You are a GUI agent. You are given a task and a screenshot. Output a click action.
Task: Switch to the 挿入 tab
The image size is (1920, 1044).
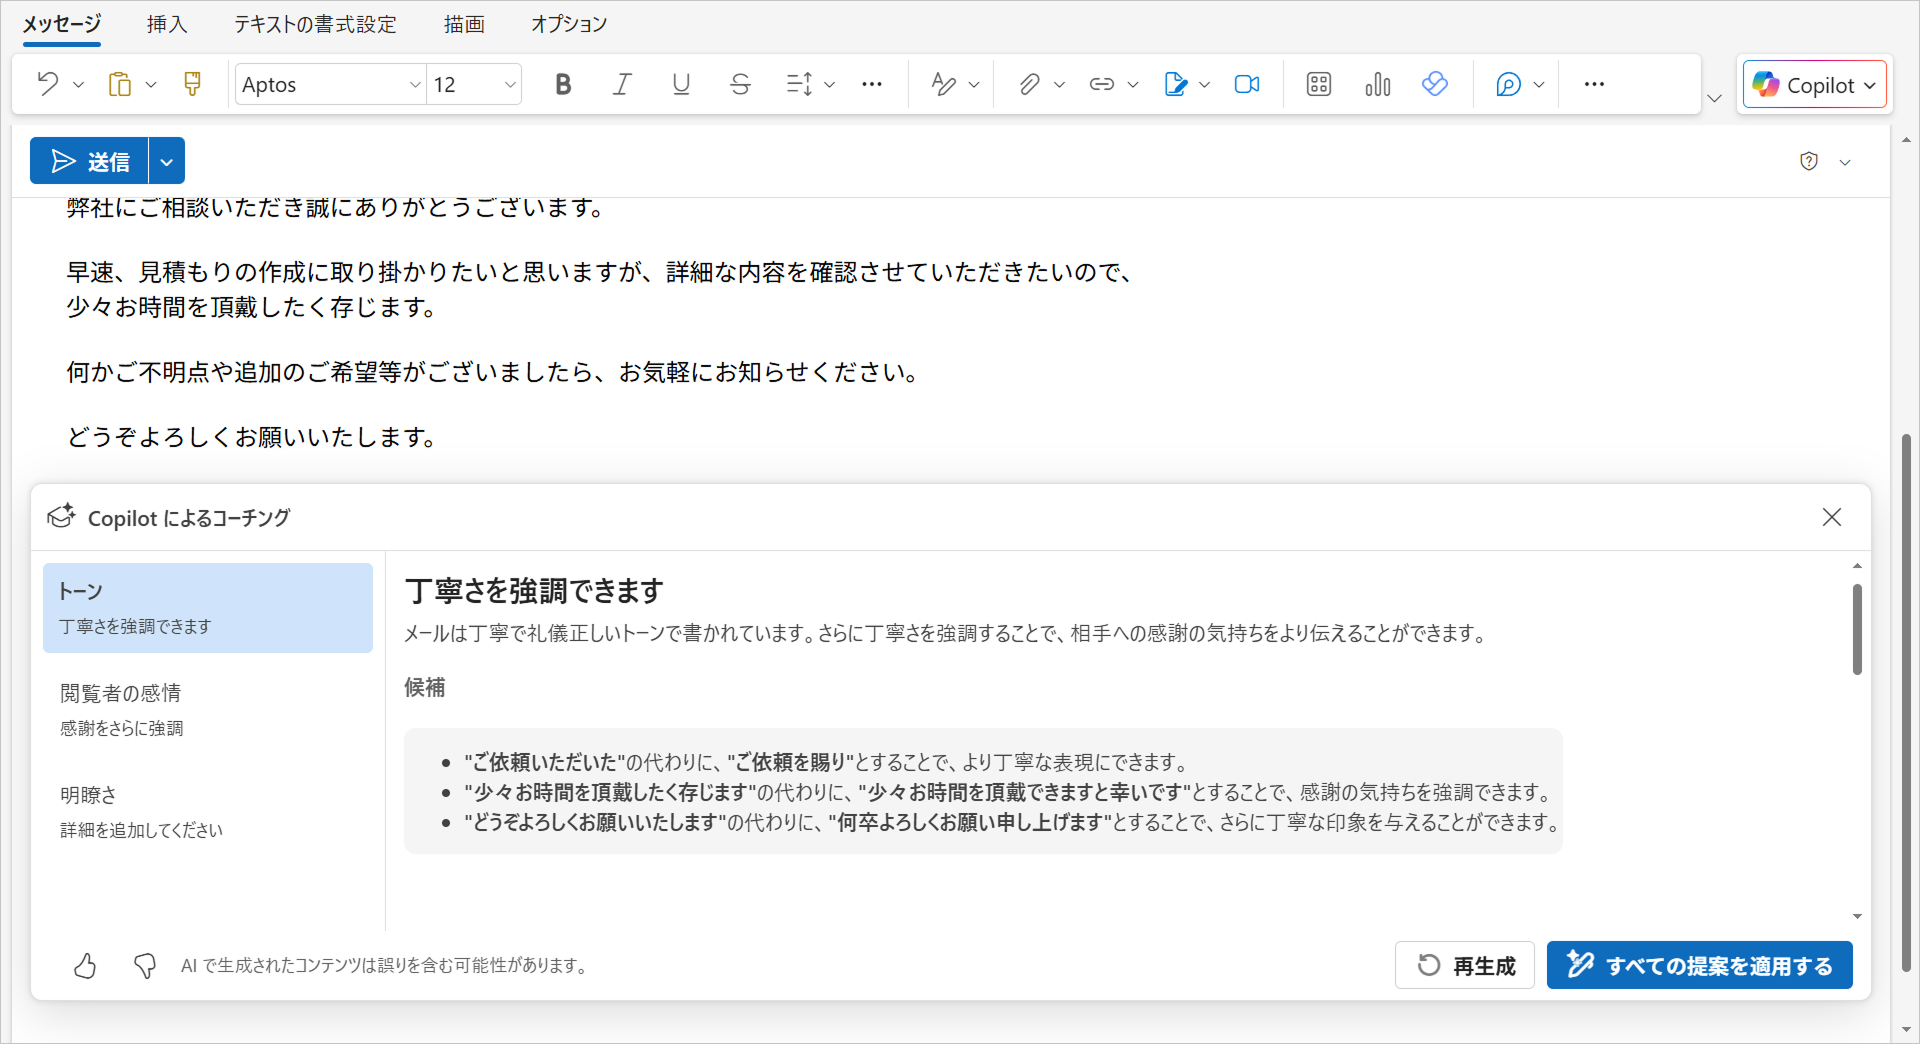pos(167,24)
